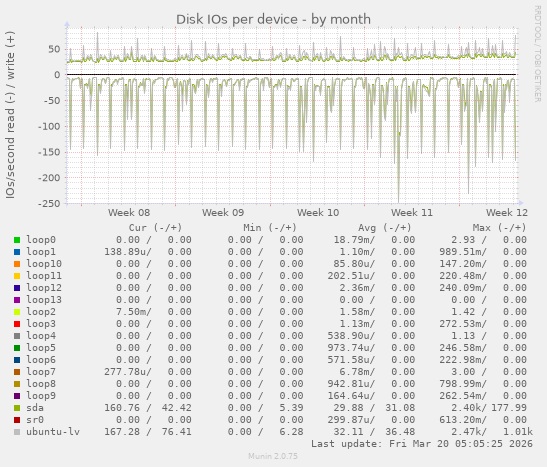Select the loop4 device label
This screenshot has height=467, width=547.
pos(41,336)
